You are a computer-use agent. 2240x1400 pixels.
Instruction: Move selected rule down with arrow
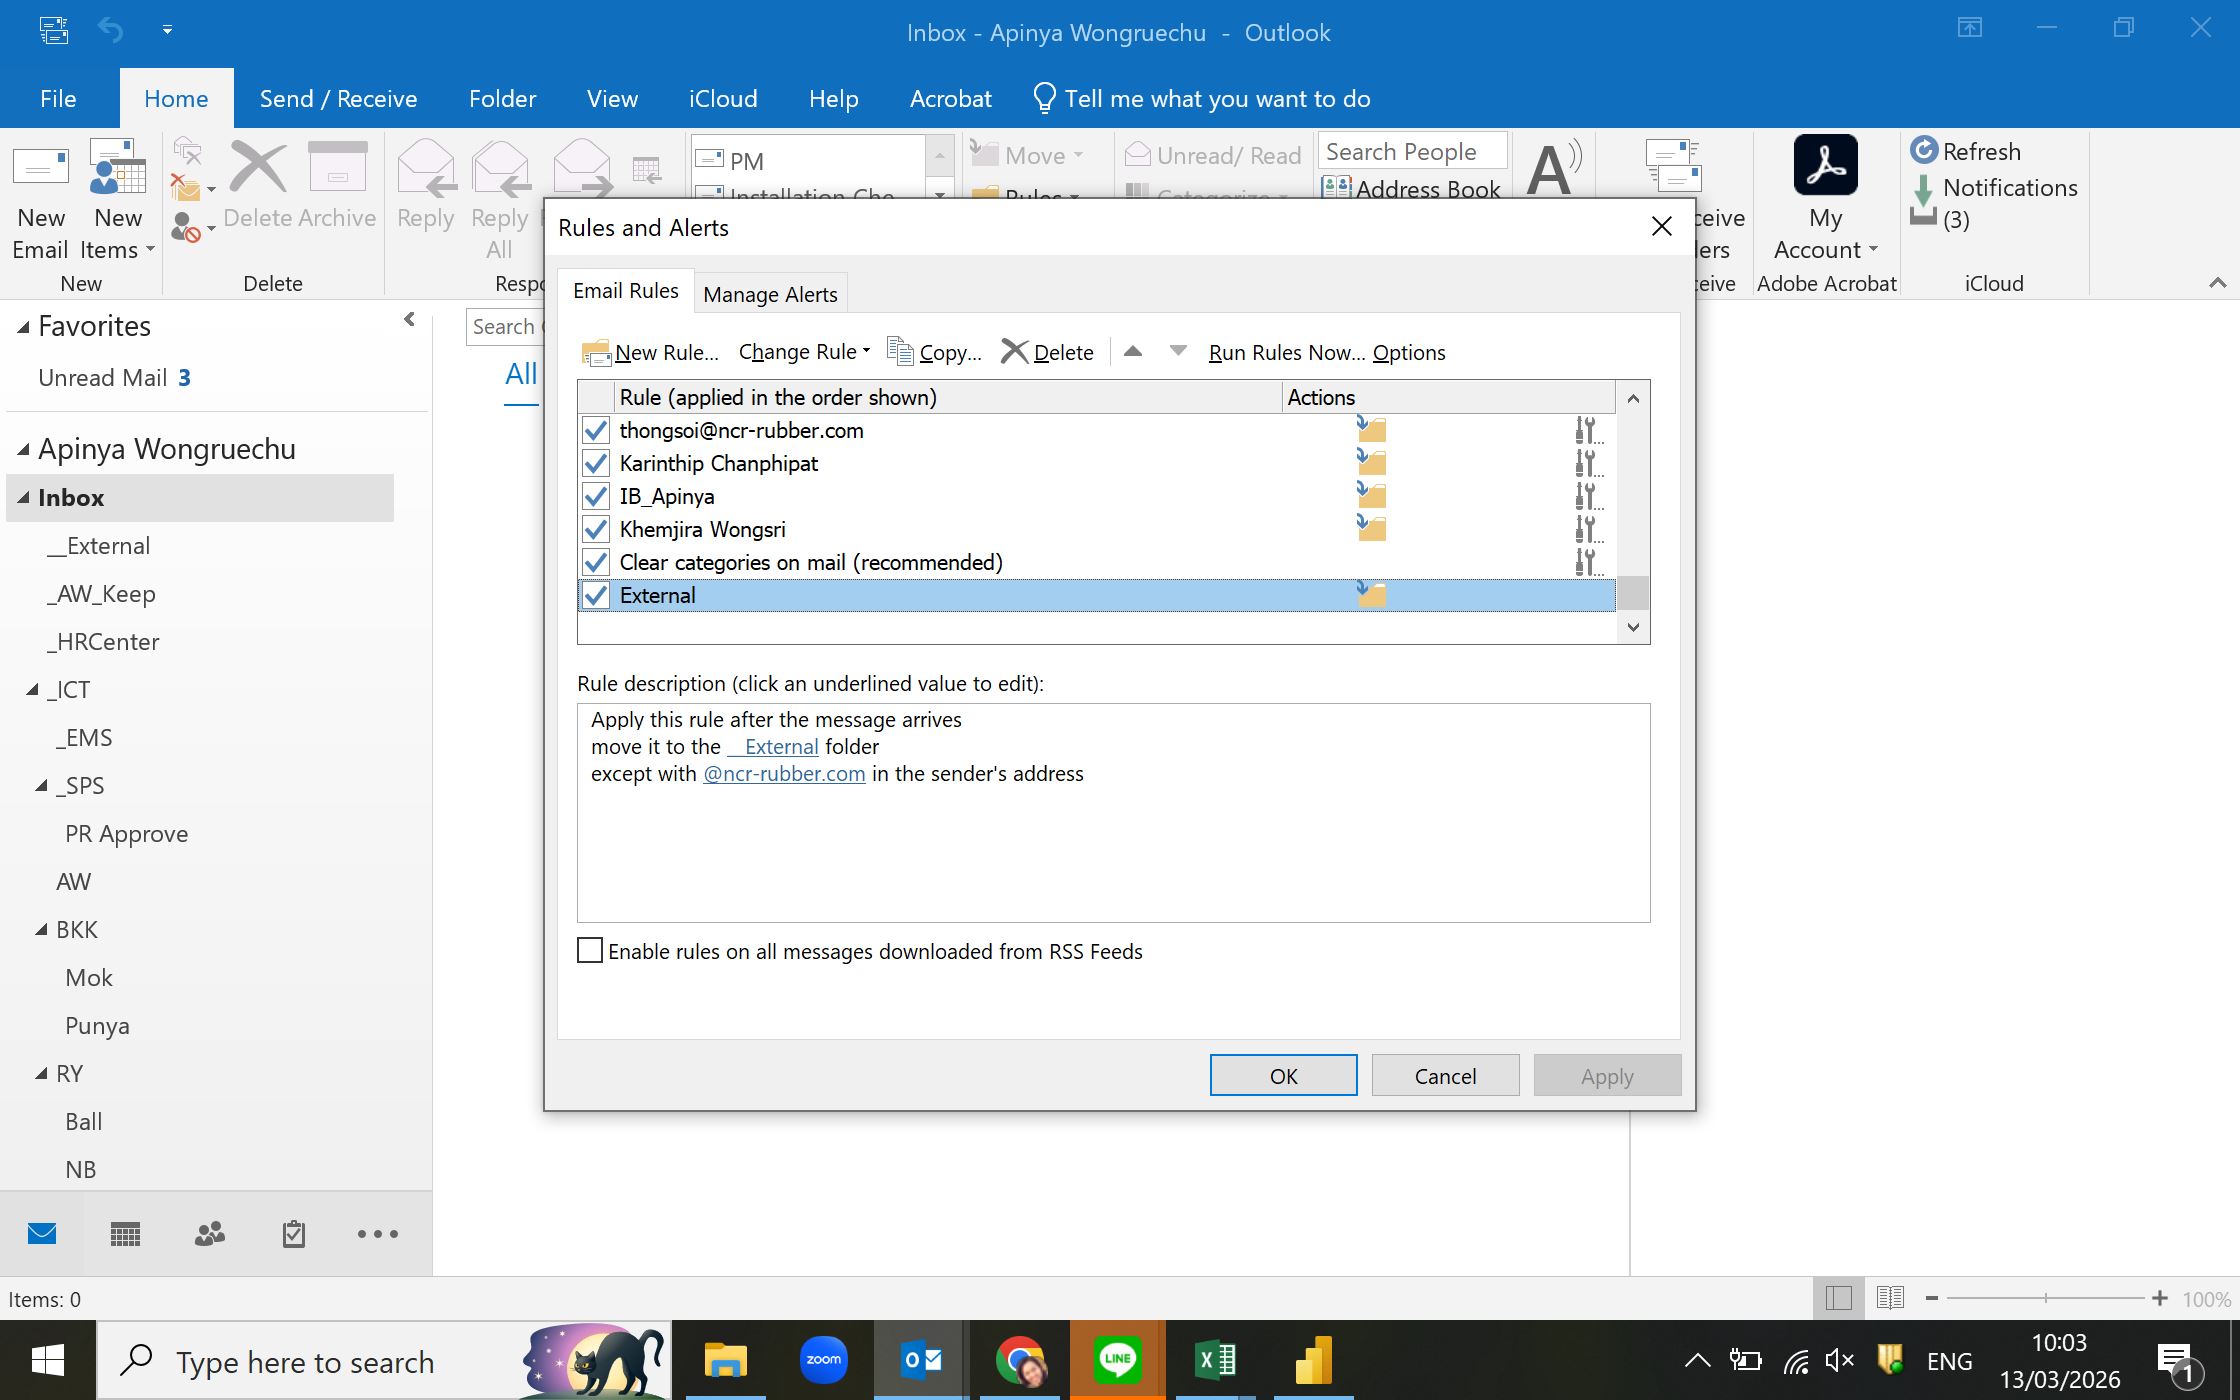click(x=1178, y=351)
